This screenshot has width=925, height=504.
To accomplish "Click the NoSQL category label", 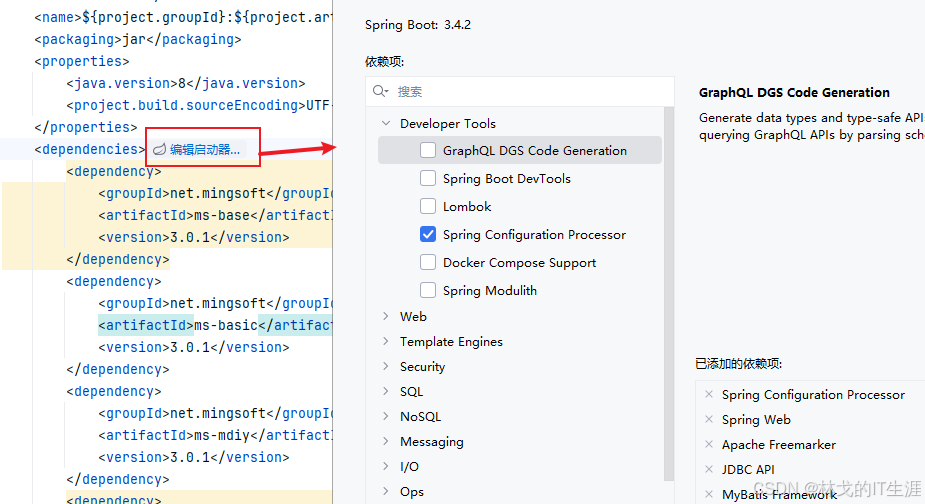I will (x=420, y=417).
